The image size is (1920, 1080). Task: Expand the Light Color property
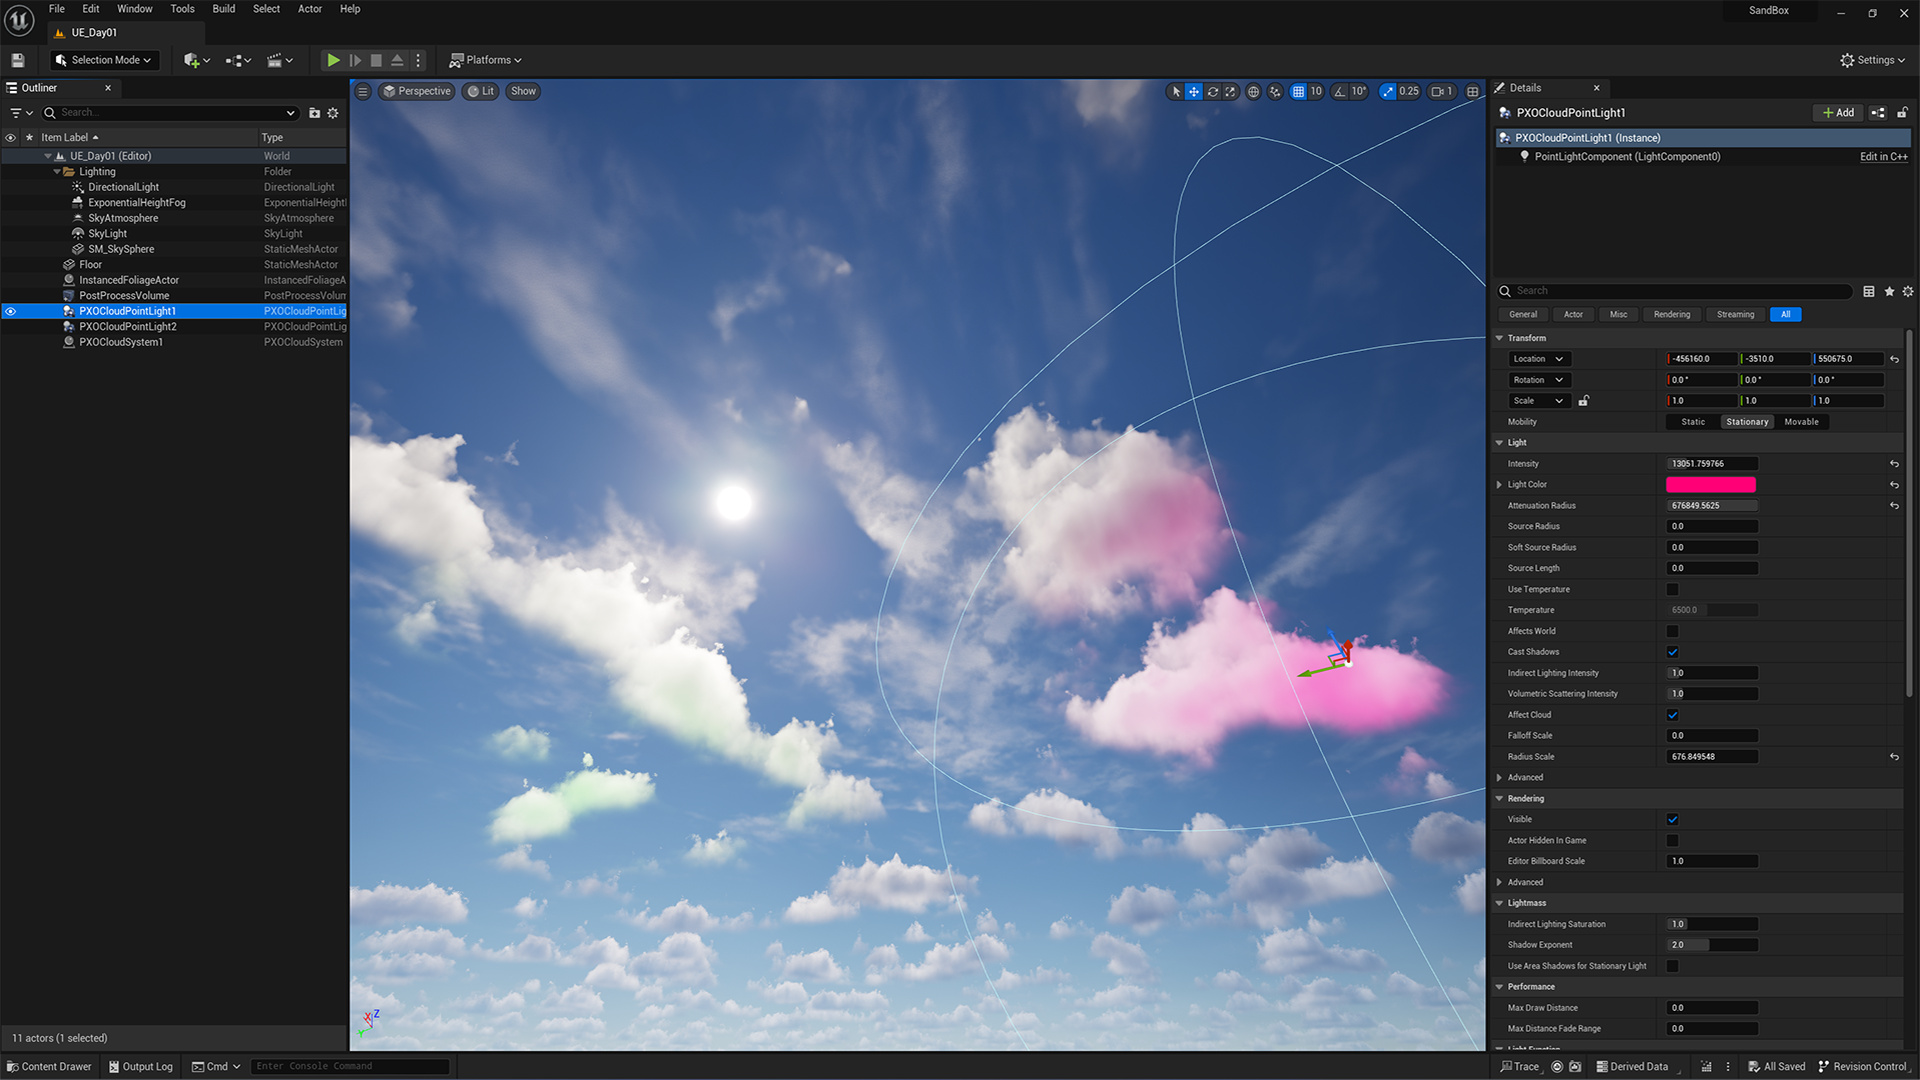click(1499, 485)
